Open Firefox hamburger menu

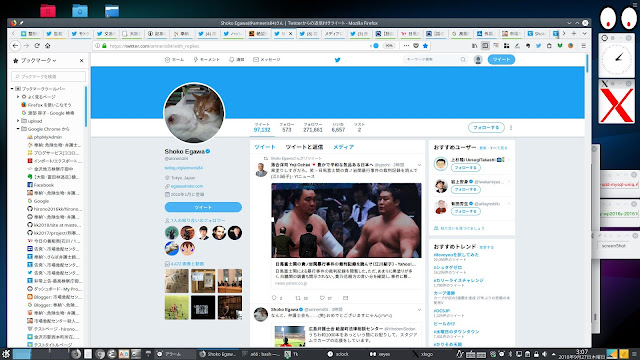click(x=584, y=46)
